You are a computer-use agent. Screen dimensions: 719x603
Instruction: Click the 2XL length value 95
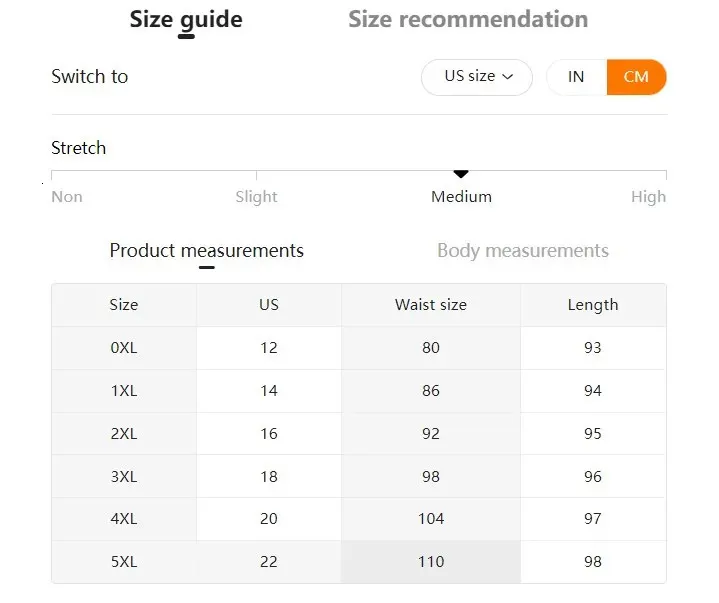point(592,434)
